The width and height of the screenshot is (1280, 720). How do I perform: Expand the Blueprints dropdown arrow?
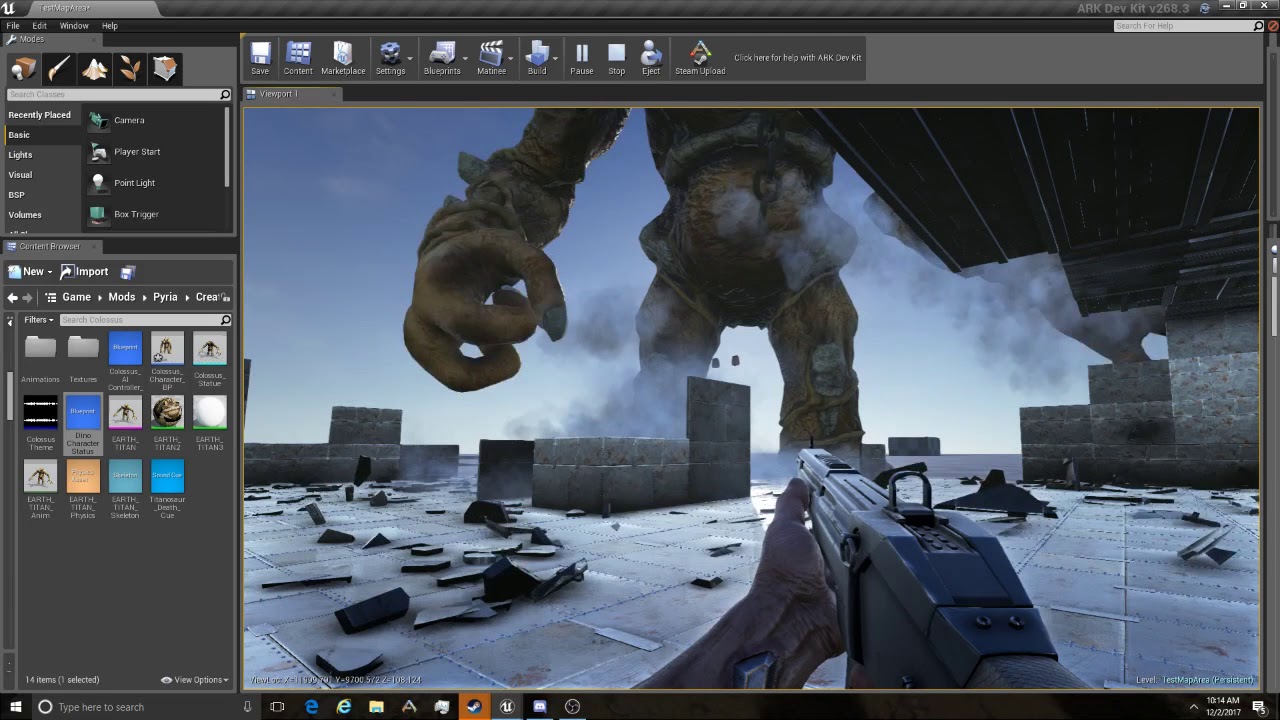[x=465, y=58]
